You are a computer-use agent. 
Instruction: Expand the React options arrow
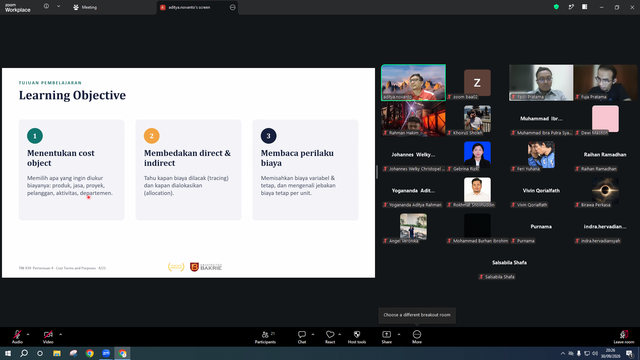pos(340,334)
